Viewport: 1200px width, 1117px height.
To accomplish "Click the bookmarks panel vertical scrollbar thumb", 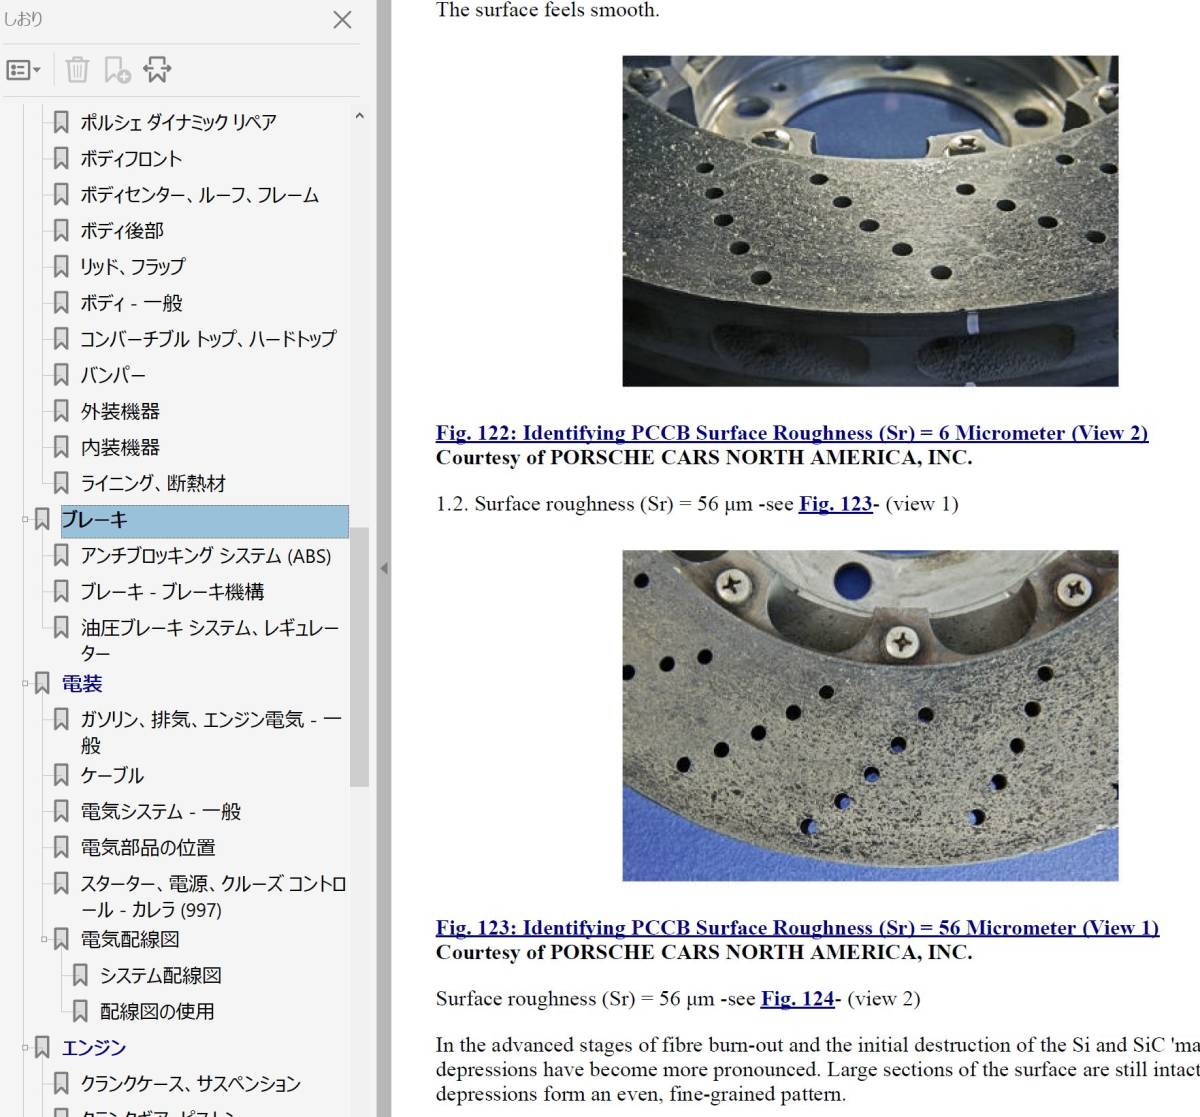I will point(359,657).
